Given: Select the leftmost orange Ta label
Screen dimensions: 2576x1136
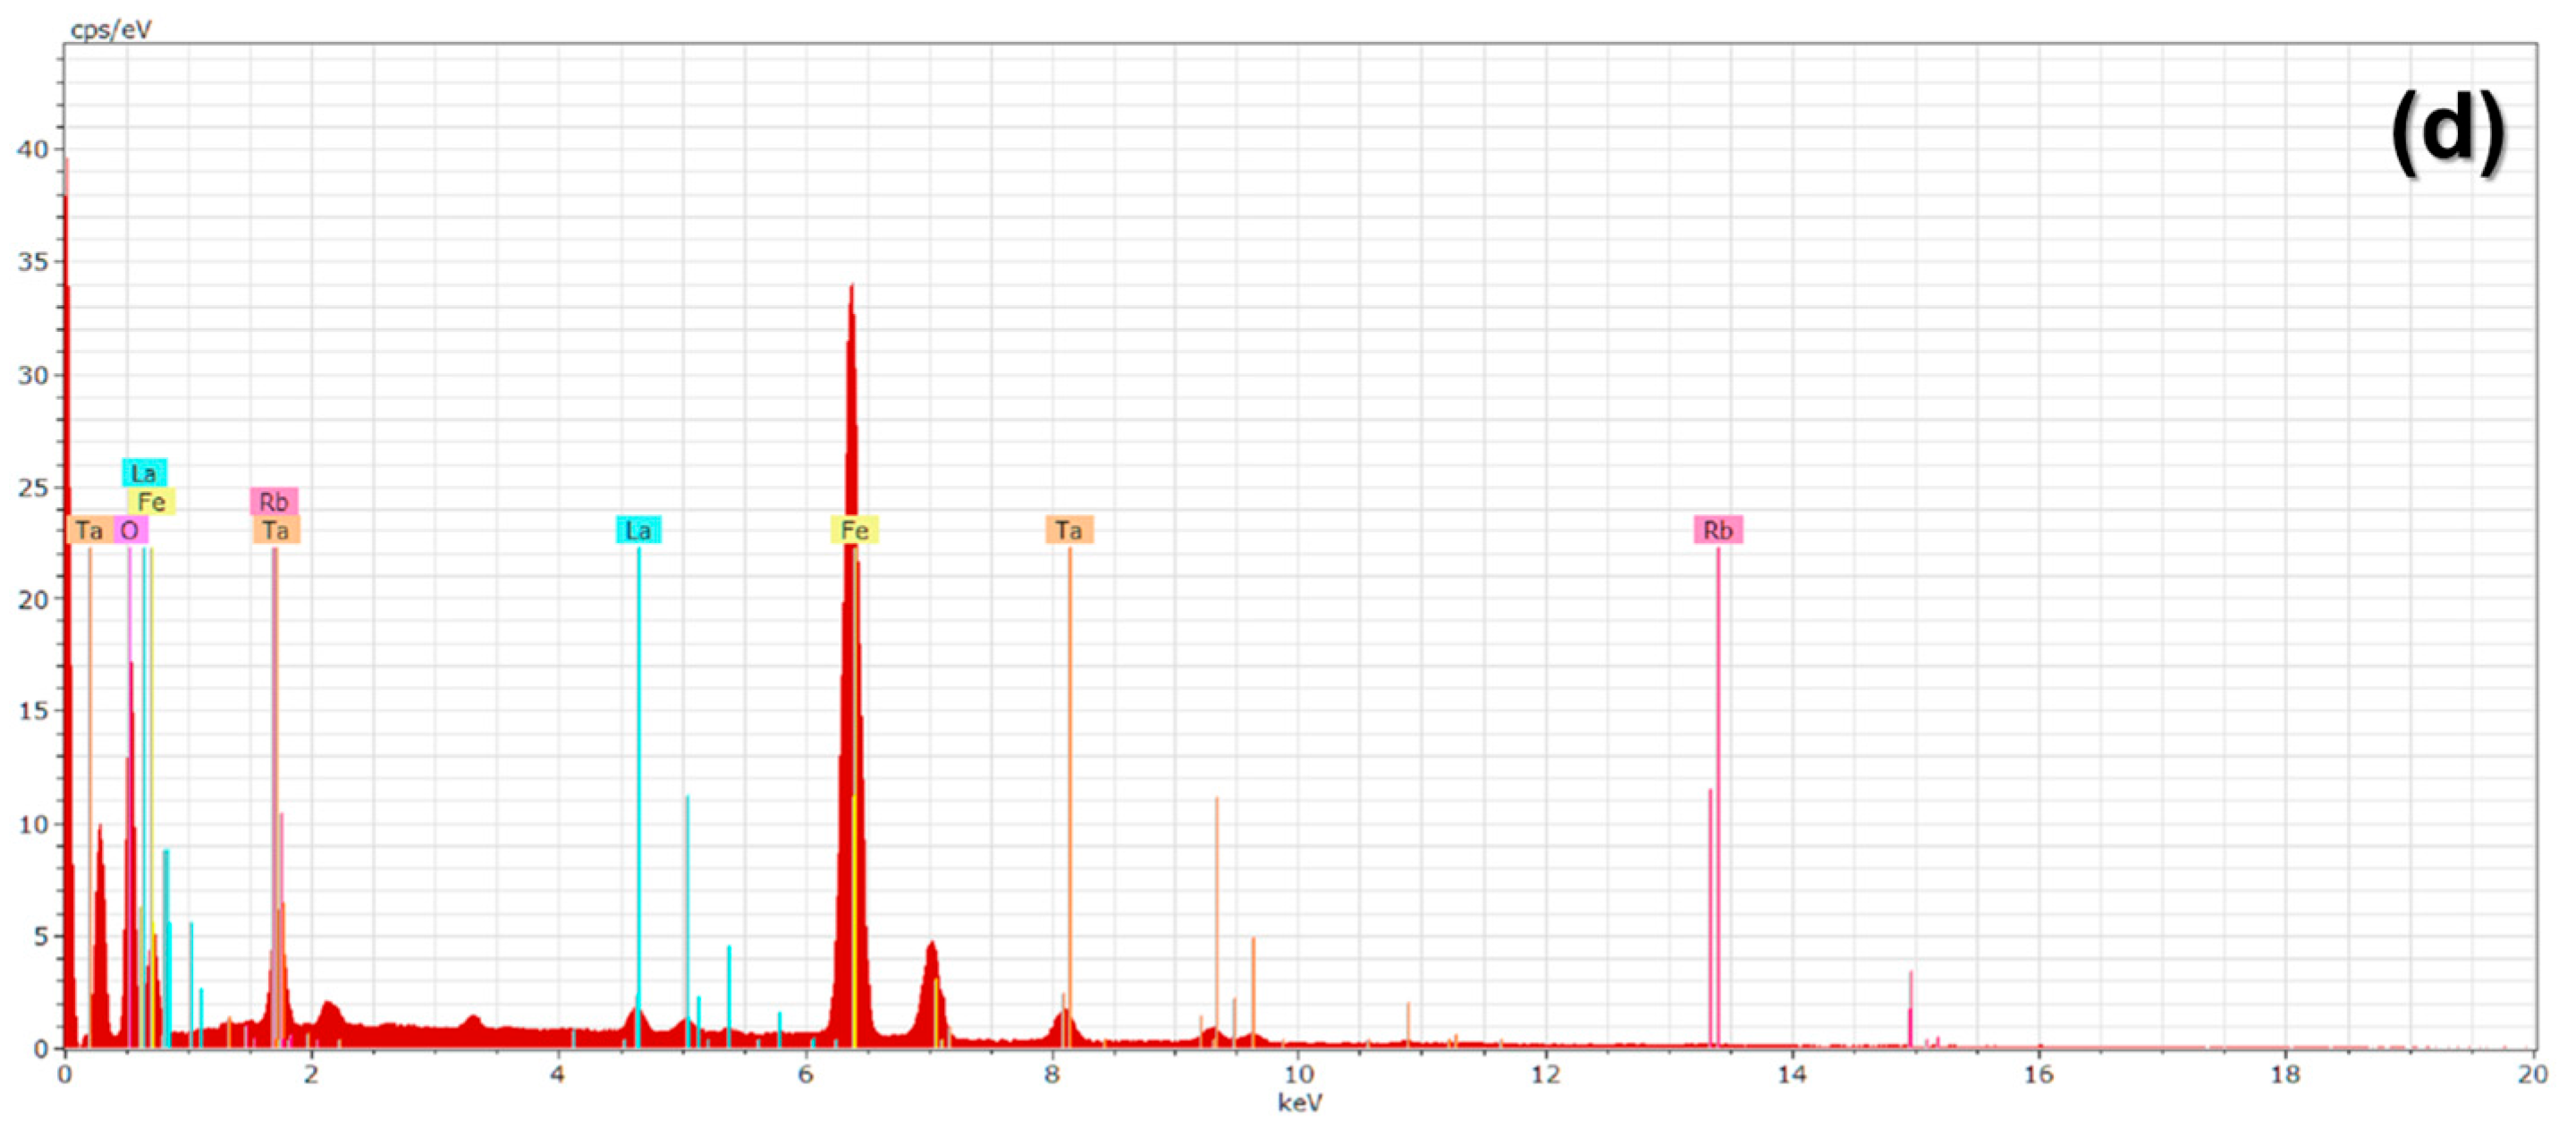Looking at the screenshot, I should click(x=89, y=530).
